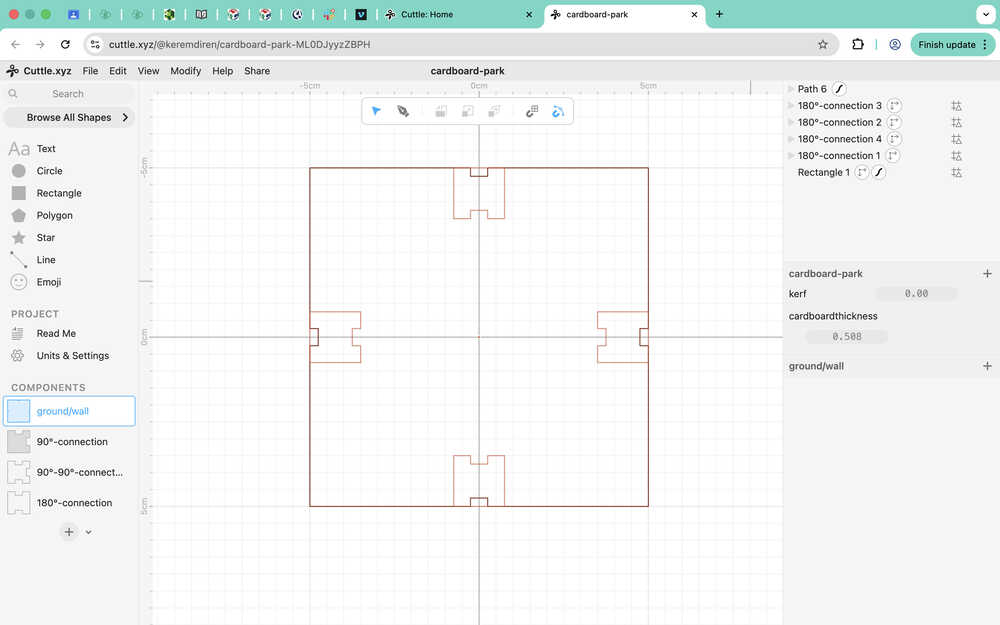
Task: Add parameter to cardboard-park project
Action: [987, 274]
